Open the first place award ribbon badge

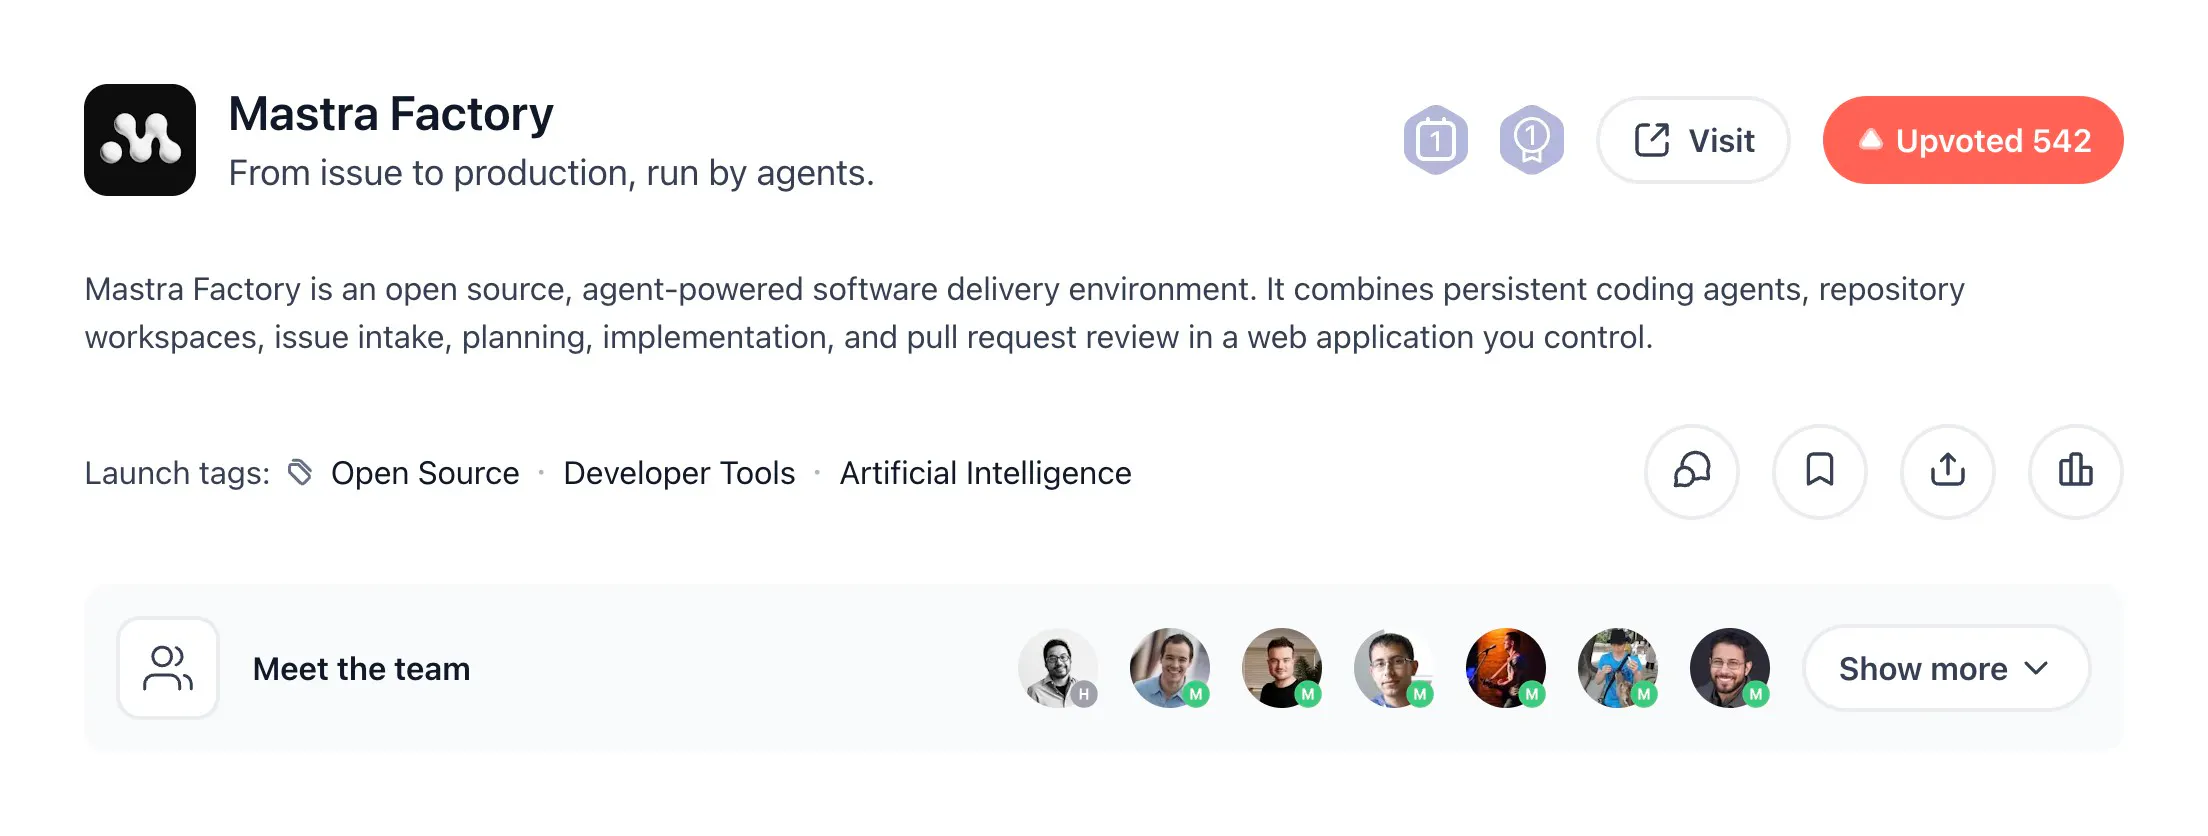tap(1531, 140)
